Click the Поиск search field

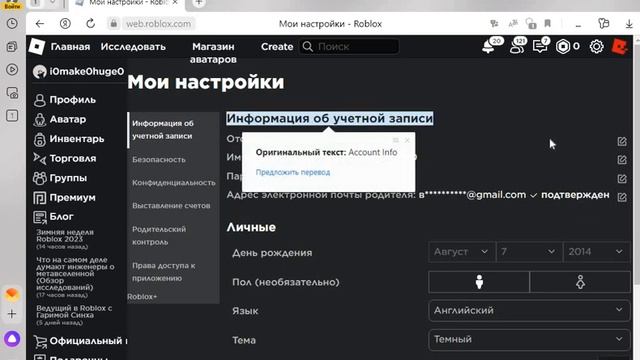click(x=349, y=47)
